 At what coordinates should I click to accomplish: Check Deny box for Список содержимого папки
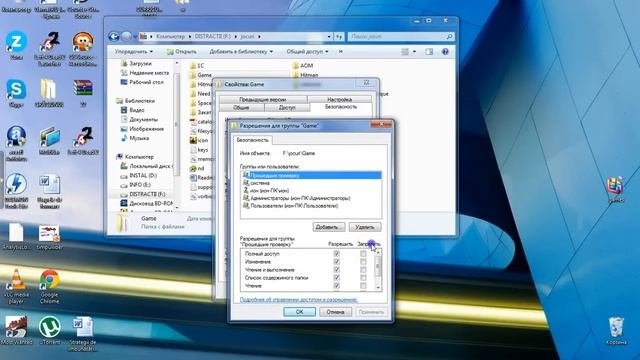coord(363,278)
